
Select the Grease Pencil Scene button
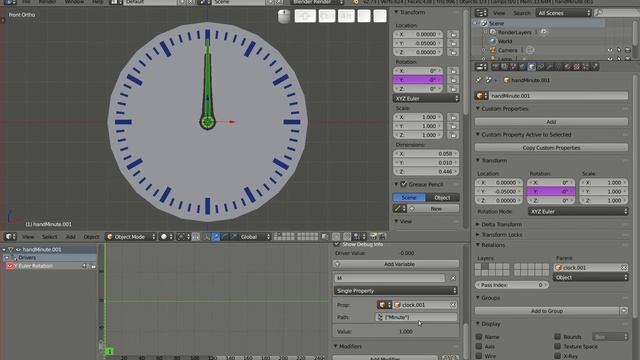409,198
